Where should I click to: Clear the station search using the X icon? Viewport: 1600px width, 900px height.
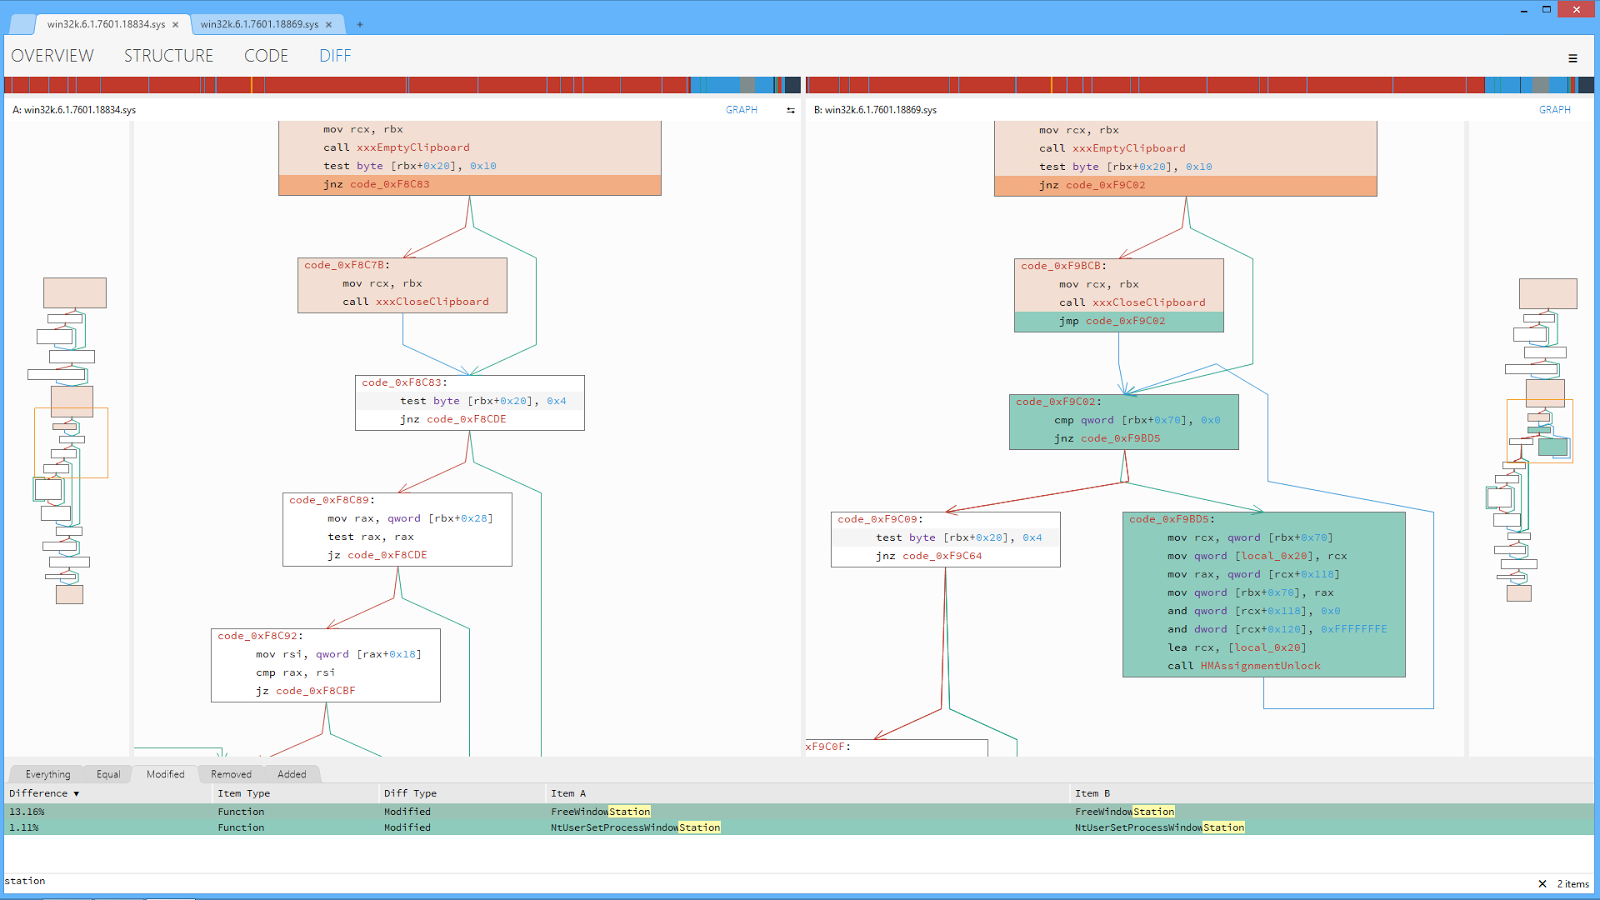[x=1540, y=883]
